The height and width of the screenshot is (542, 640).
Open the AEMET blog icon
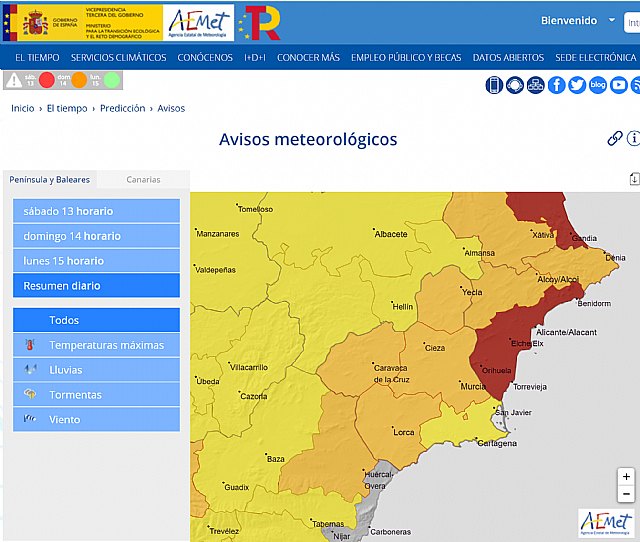[598, 85]
